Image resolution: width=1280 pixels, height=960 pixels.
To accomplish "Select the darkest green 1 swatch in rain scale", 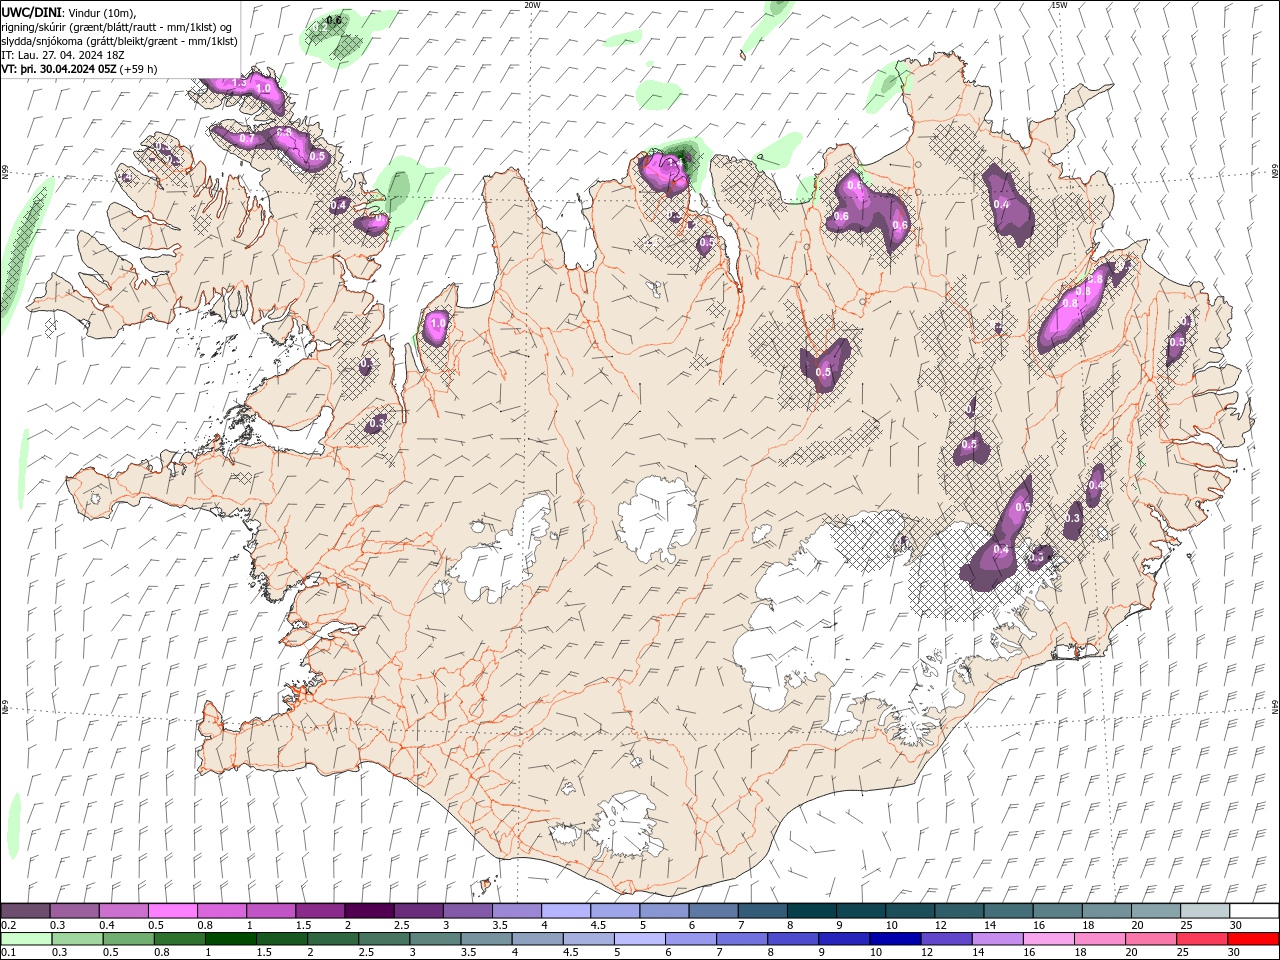I will click(x=230, y=939).
